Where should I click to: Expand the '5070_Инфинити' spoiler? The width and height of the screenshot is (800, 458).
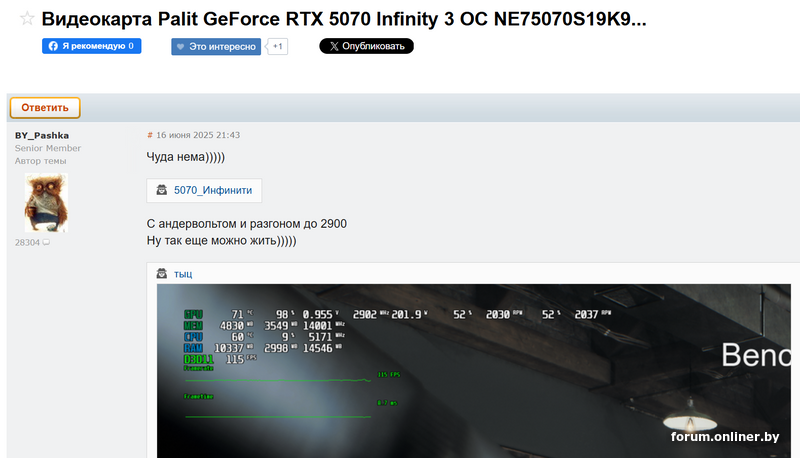coord(213,190)
